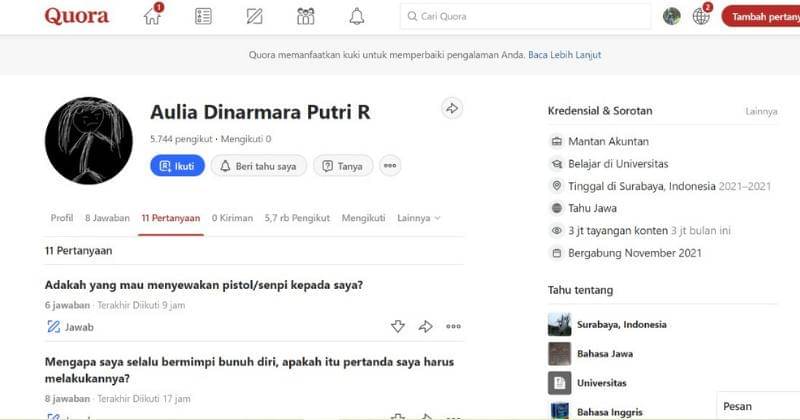
Task: Expand the Lainnya tab dropdown
Action: (418, 218)
